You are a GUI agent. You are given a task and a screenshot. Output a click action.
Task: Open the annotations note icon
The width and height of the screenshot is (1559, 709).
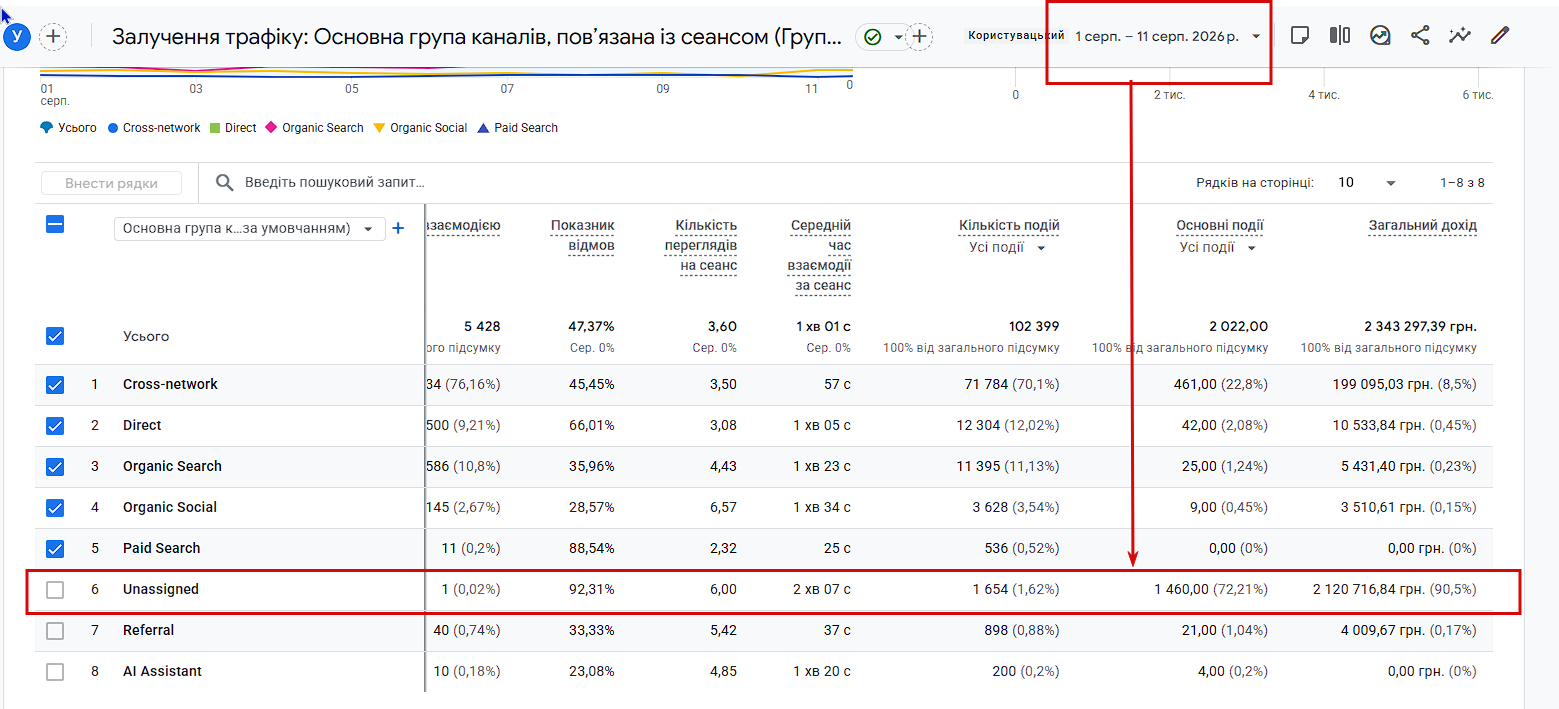coord(1300,36)
